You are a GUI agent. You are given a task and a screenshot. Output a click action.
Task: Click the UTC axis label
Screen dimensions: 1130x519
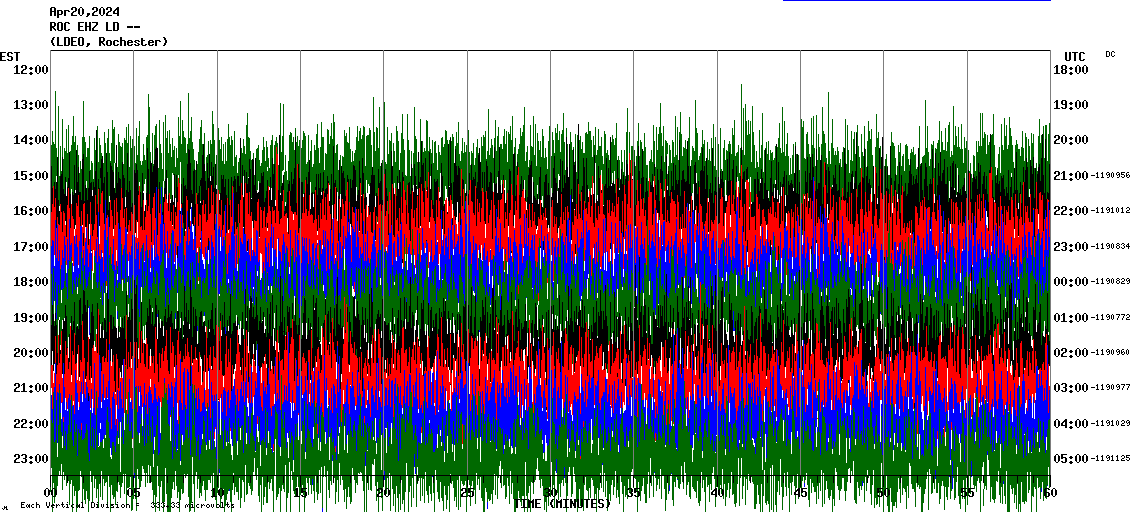pyautogui.click(x=1075, y=56)
